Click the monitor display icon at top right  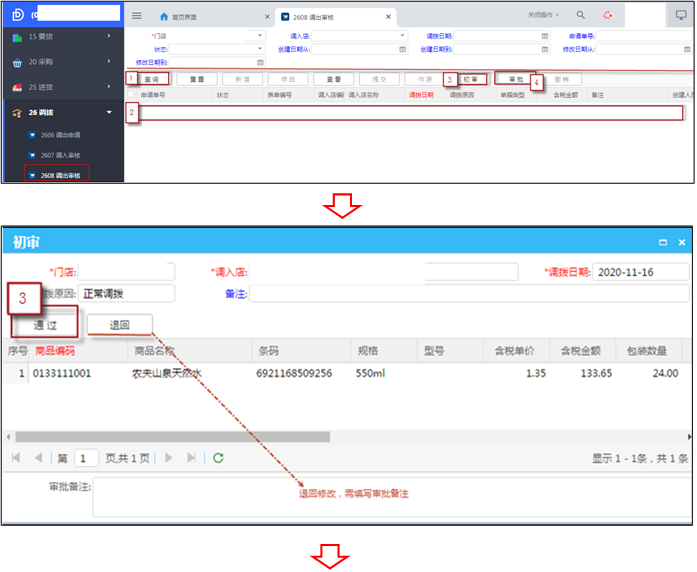(x=681, y=15)
